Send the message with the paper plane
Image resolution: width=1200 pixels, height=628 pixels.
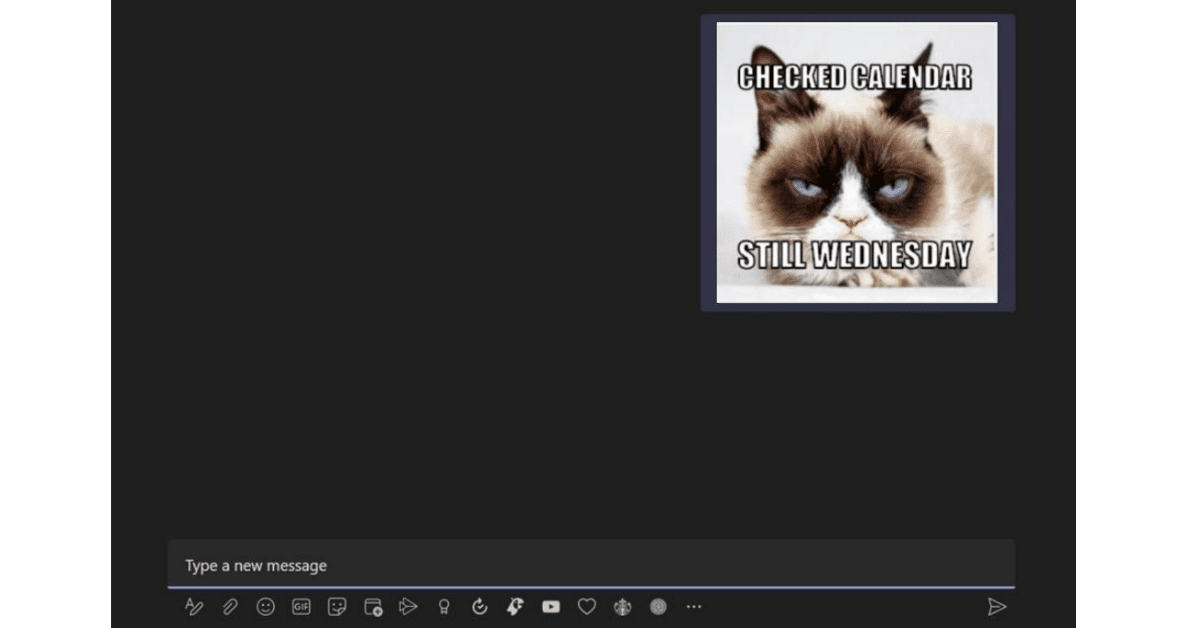pyautogui.click(x=998, y=607)
